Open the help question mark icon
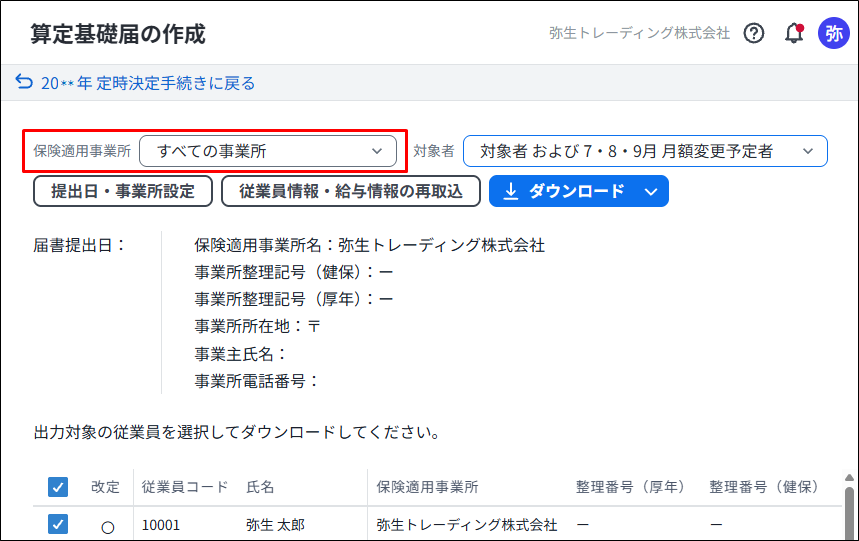Viewport: 859px width, 541px height. coord(754,33)
